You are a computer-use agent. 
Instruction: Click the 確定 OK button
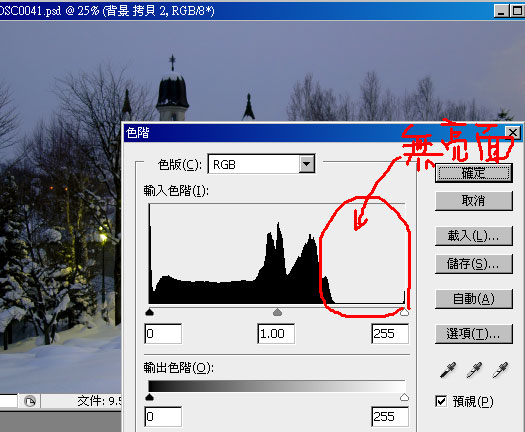coord(473,173)
